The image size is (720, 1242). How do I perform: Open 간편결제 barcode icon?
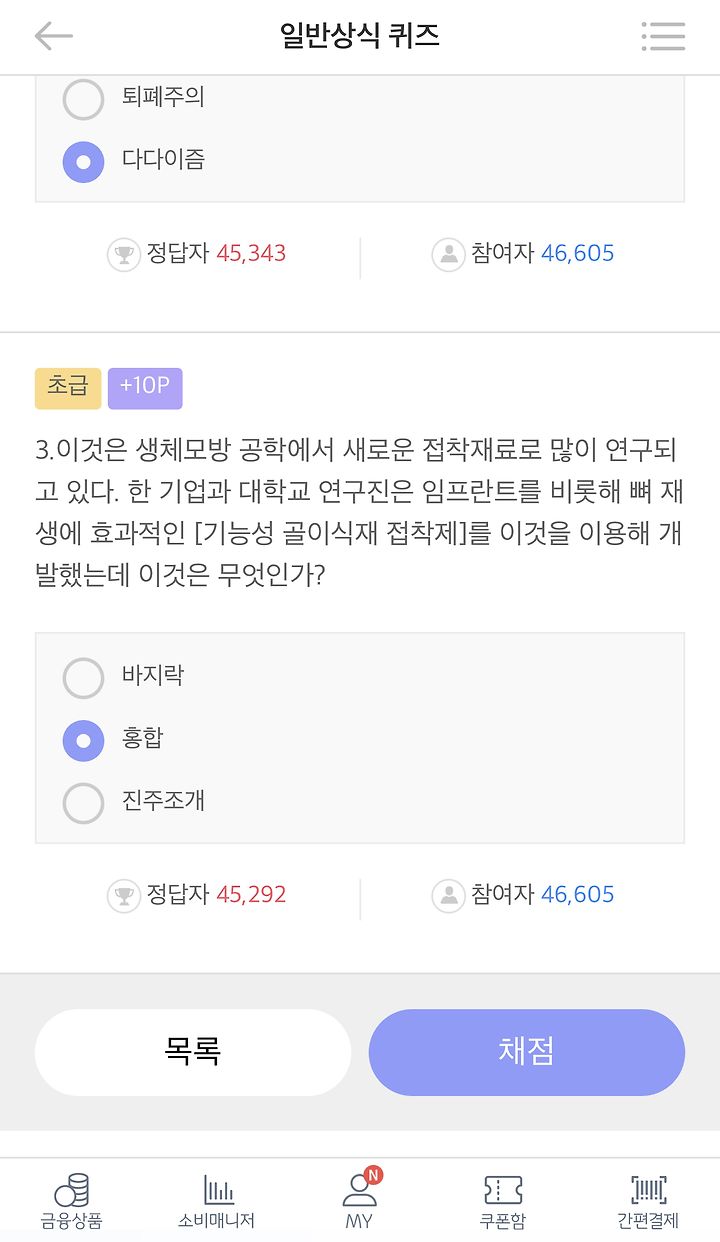pos(648,1190)
